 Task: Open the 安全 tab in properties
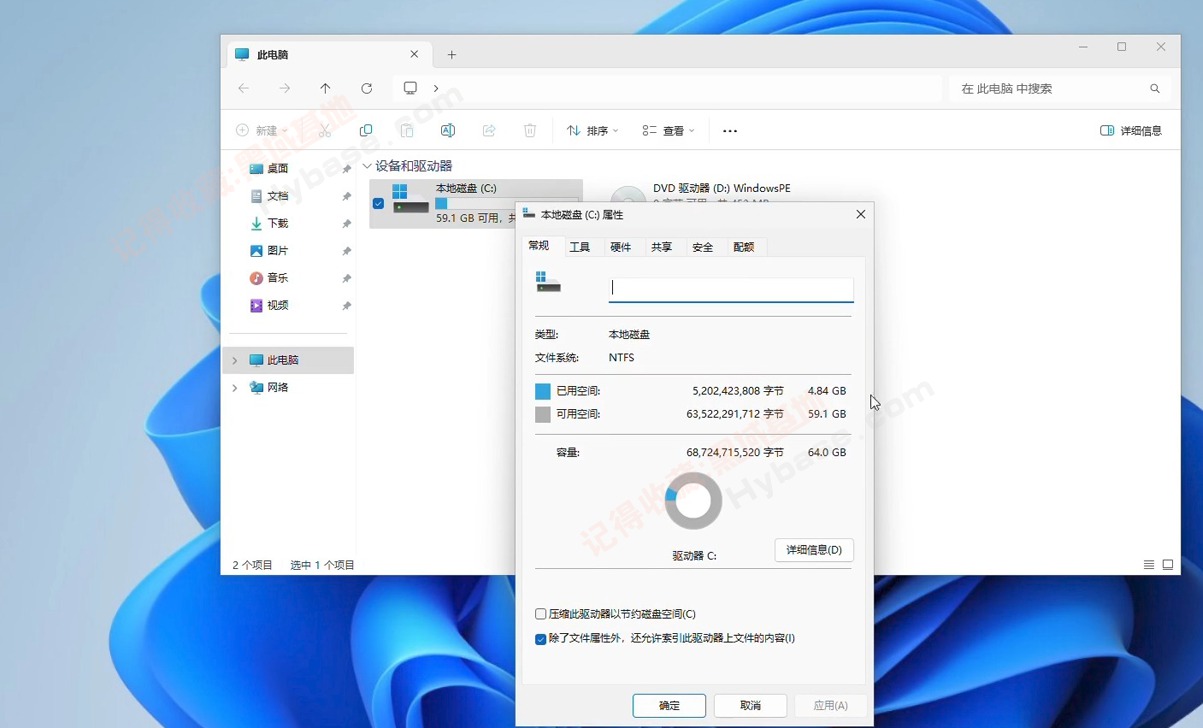702,247
